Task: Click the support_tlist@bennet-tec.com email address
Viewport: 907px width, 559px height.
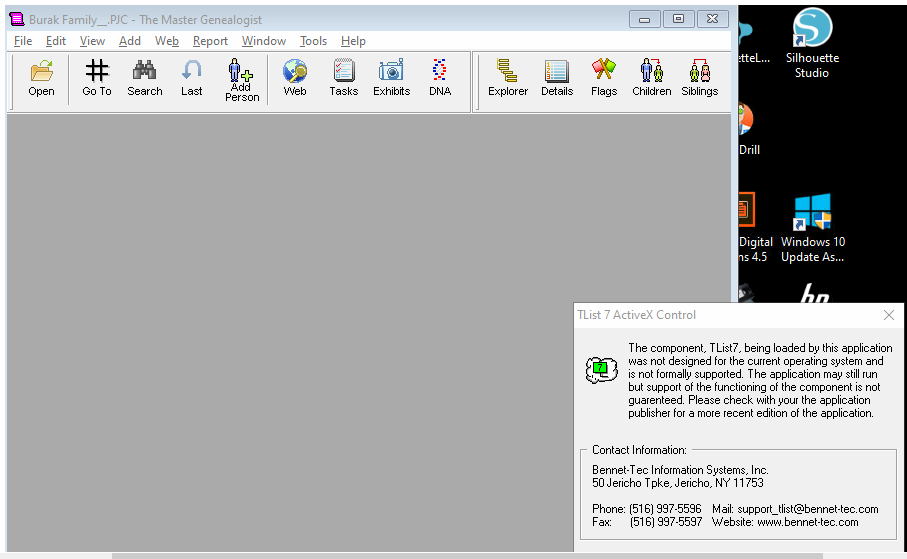Action: coord(808,509)
